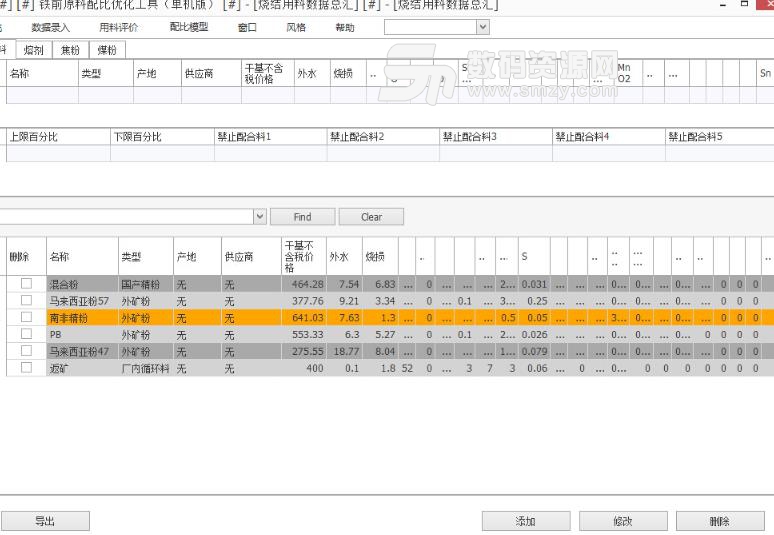This screenshot has height=535, width=774.
Task: Click the 修改 modify button
Action: coord(623,521)
